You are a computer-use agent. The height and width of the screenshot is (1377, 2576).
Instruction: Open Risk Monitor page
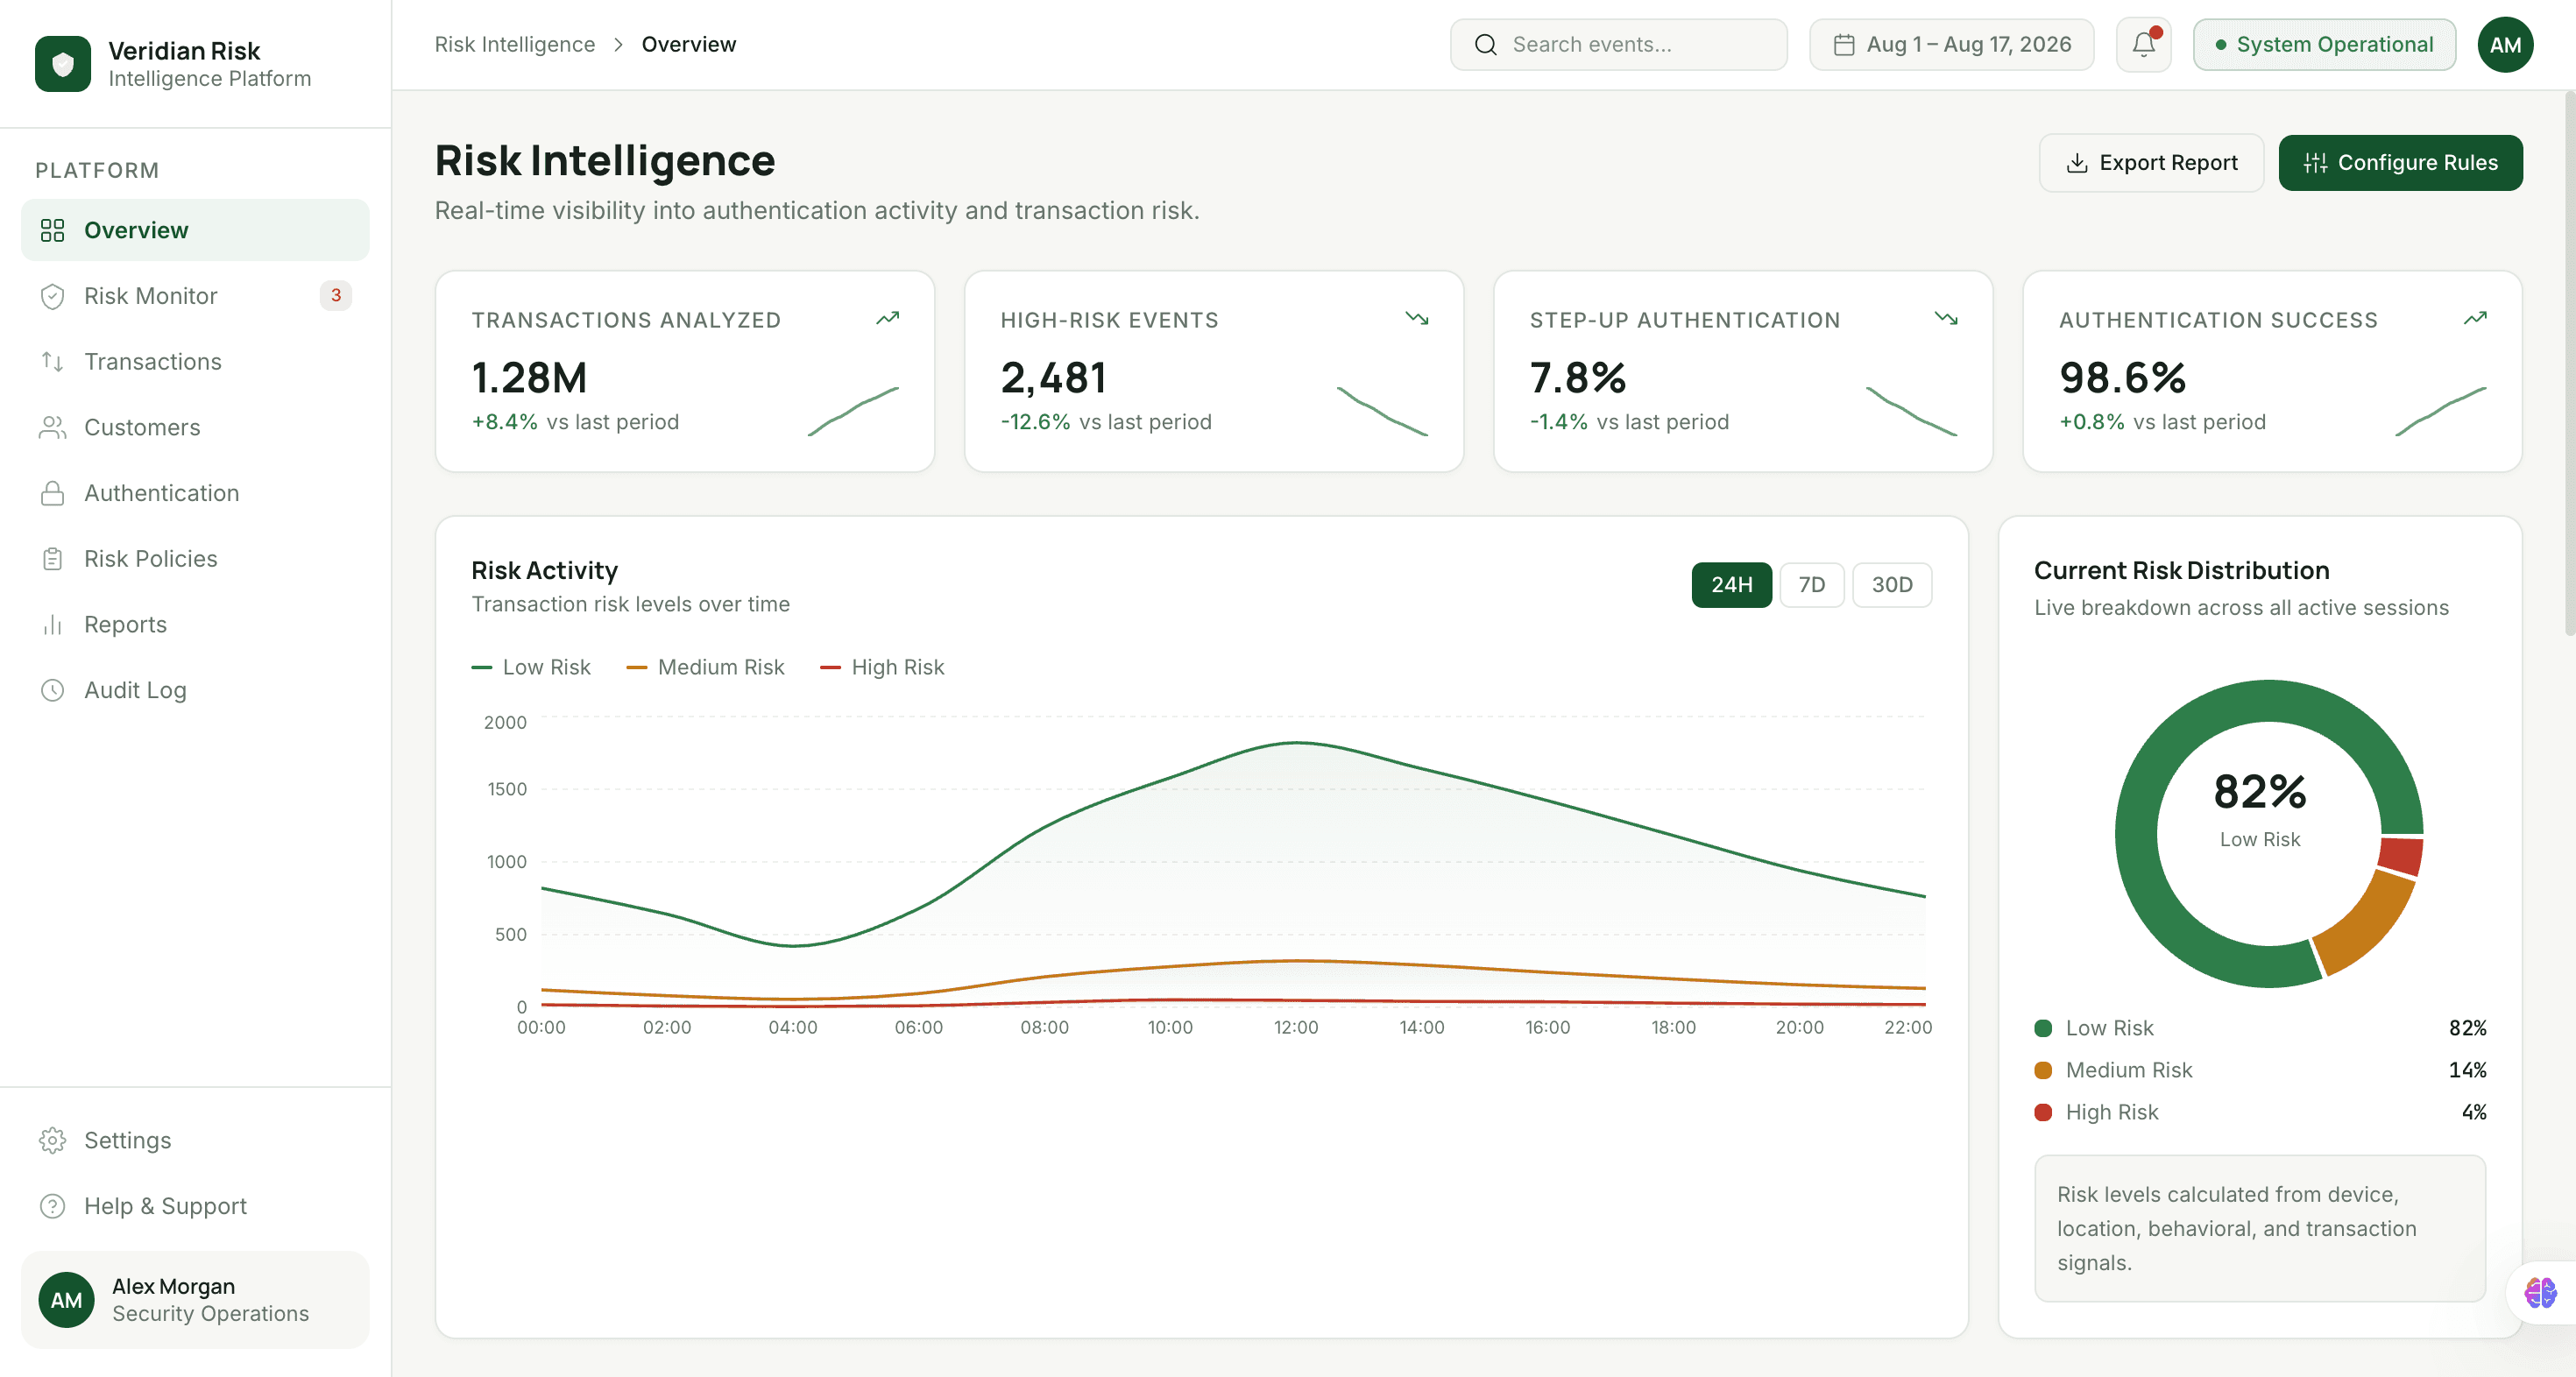(x=195, y=296)
